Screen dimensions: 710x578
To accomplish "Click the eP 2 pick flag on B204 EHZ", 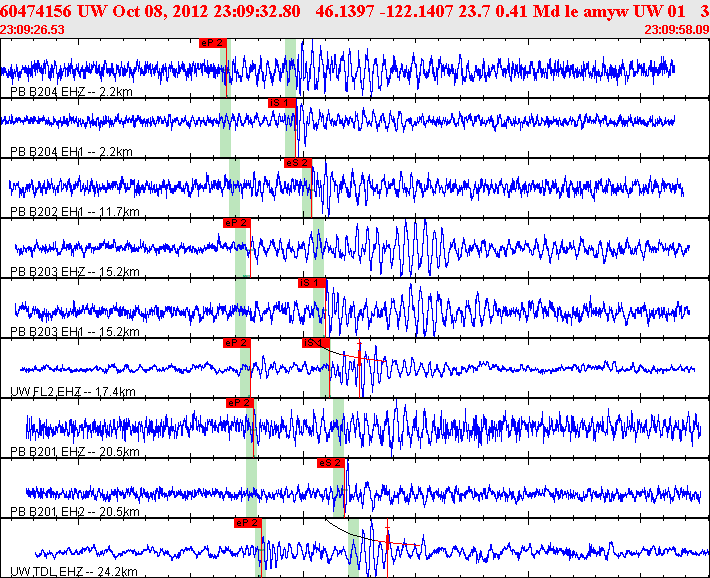I will pyautogui.click(x=213, y=43).
